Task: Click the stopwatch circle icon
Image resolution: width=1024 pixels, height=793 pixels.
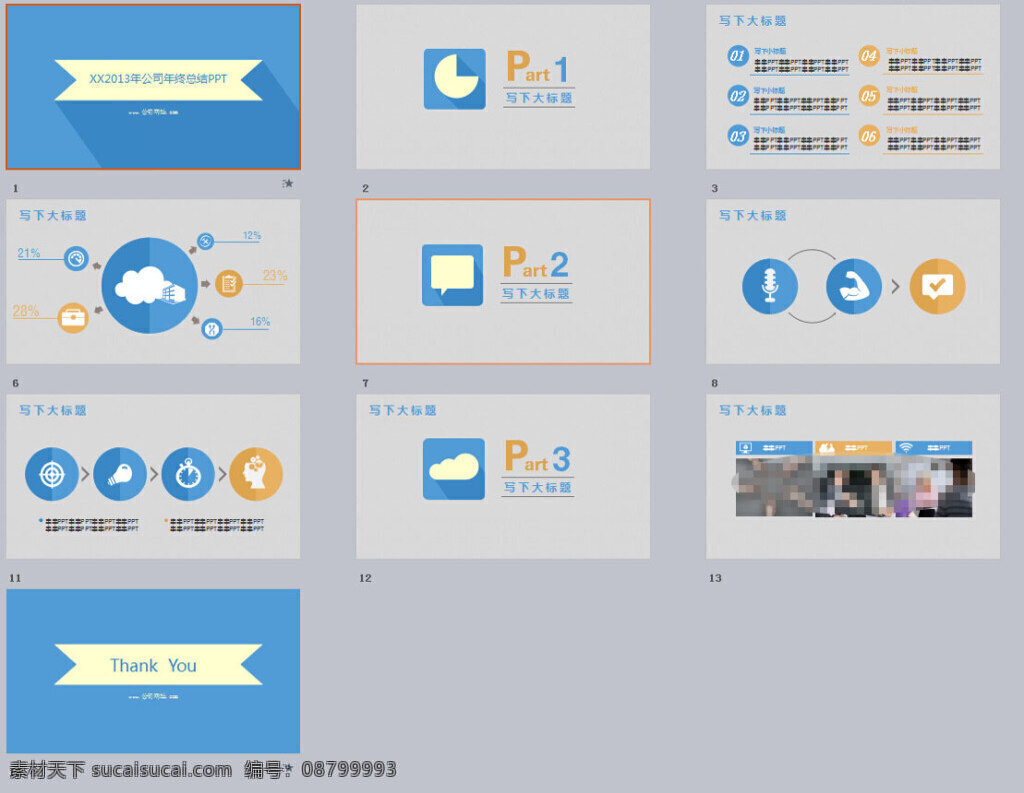Action: click(x=188, y=474)
